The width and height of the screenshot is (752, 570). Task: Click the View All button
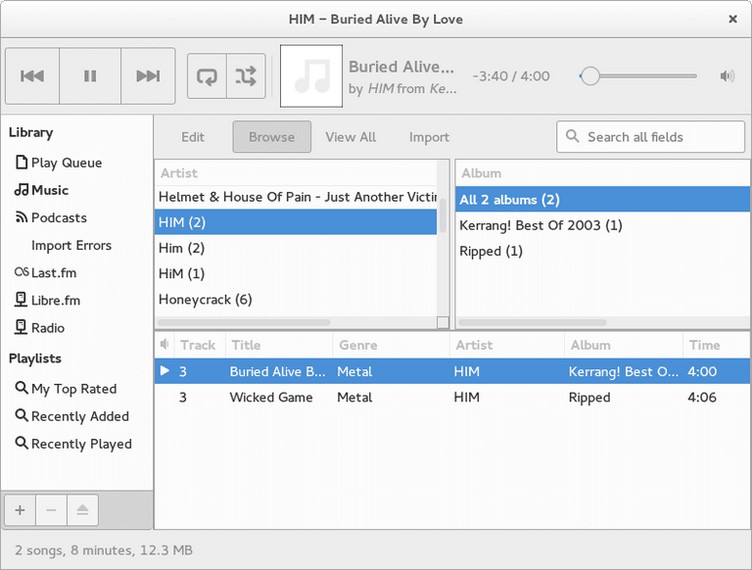(x=351, y=137)
